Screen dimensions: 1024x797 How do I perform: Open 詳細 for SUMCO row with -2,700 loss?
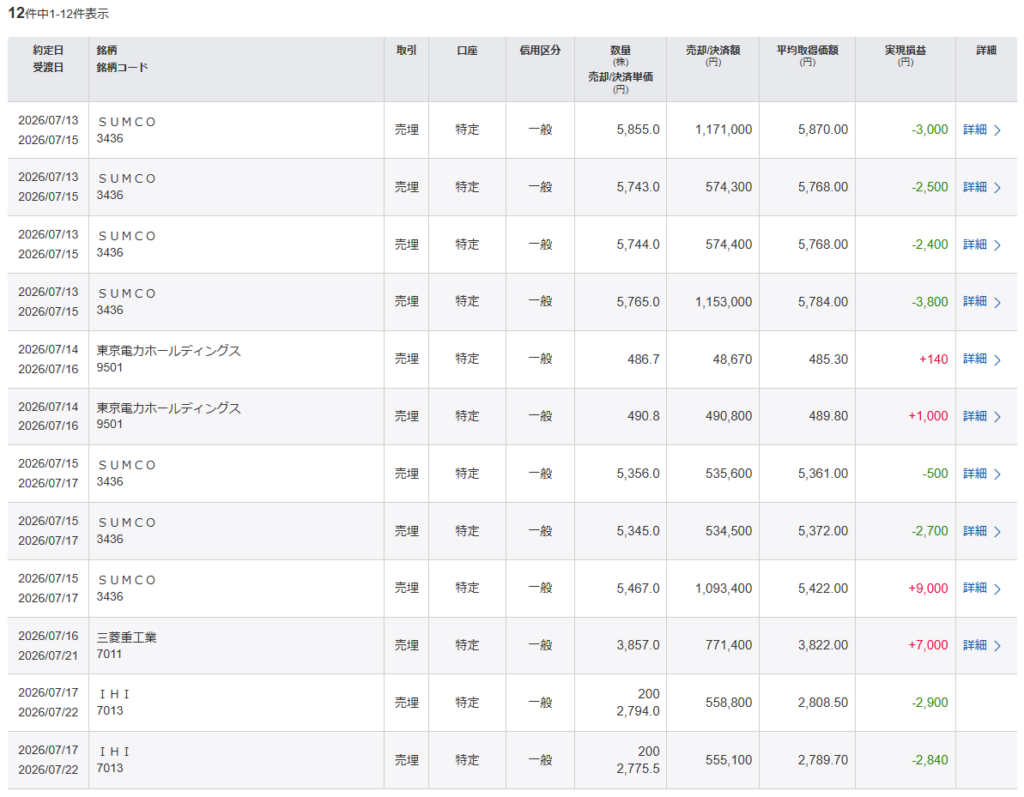(x=982, y=531)
